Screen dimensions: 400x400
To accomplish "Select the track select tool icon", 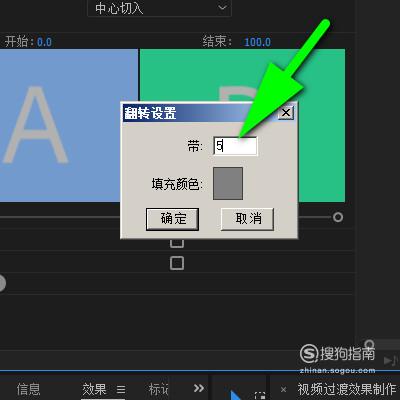I will 260,396.
